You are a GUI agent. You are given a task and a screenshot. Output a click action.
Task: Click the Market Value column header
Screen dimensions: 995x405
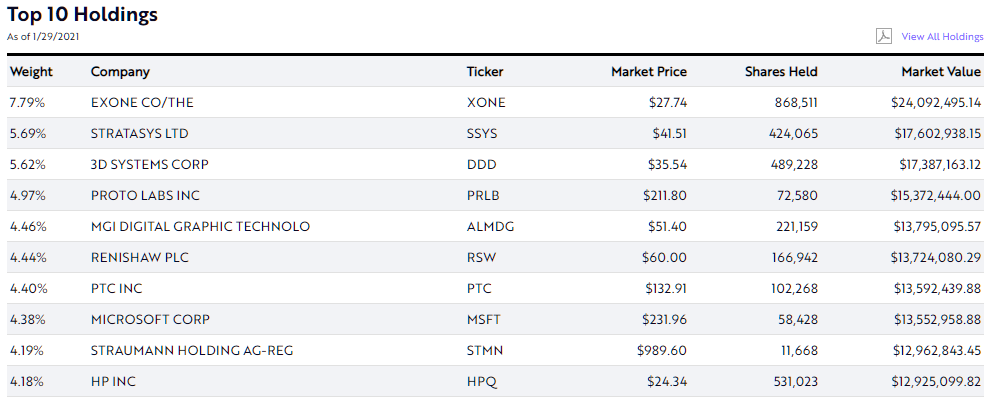tap(940, 71)
